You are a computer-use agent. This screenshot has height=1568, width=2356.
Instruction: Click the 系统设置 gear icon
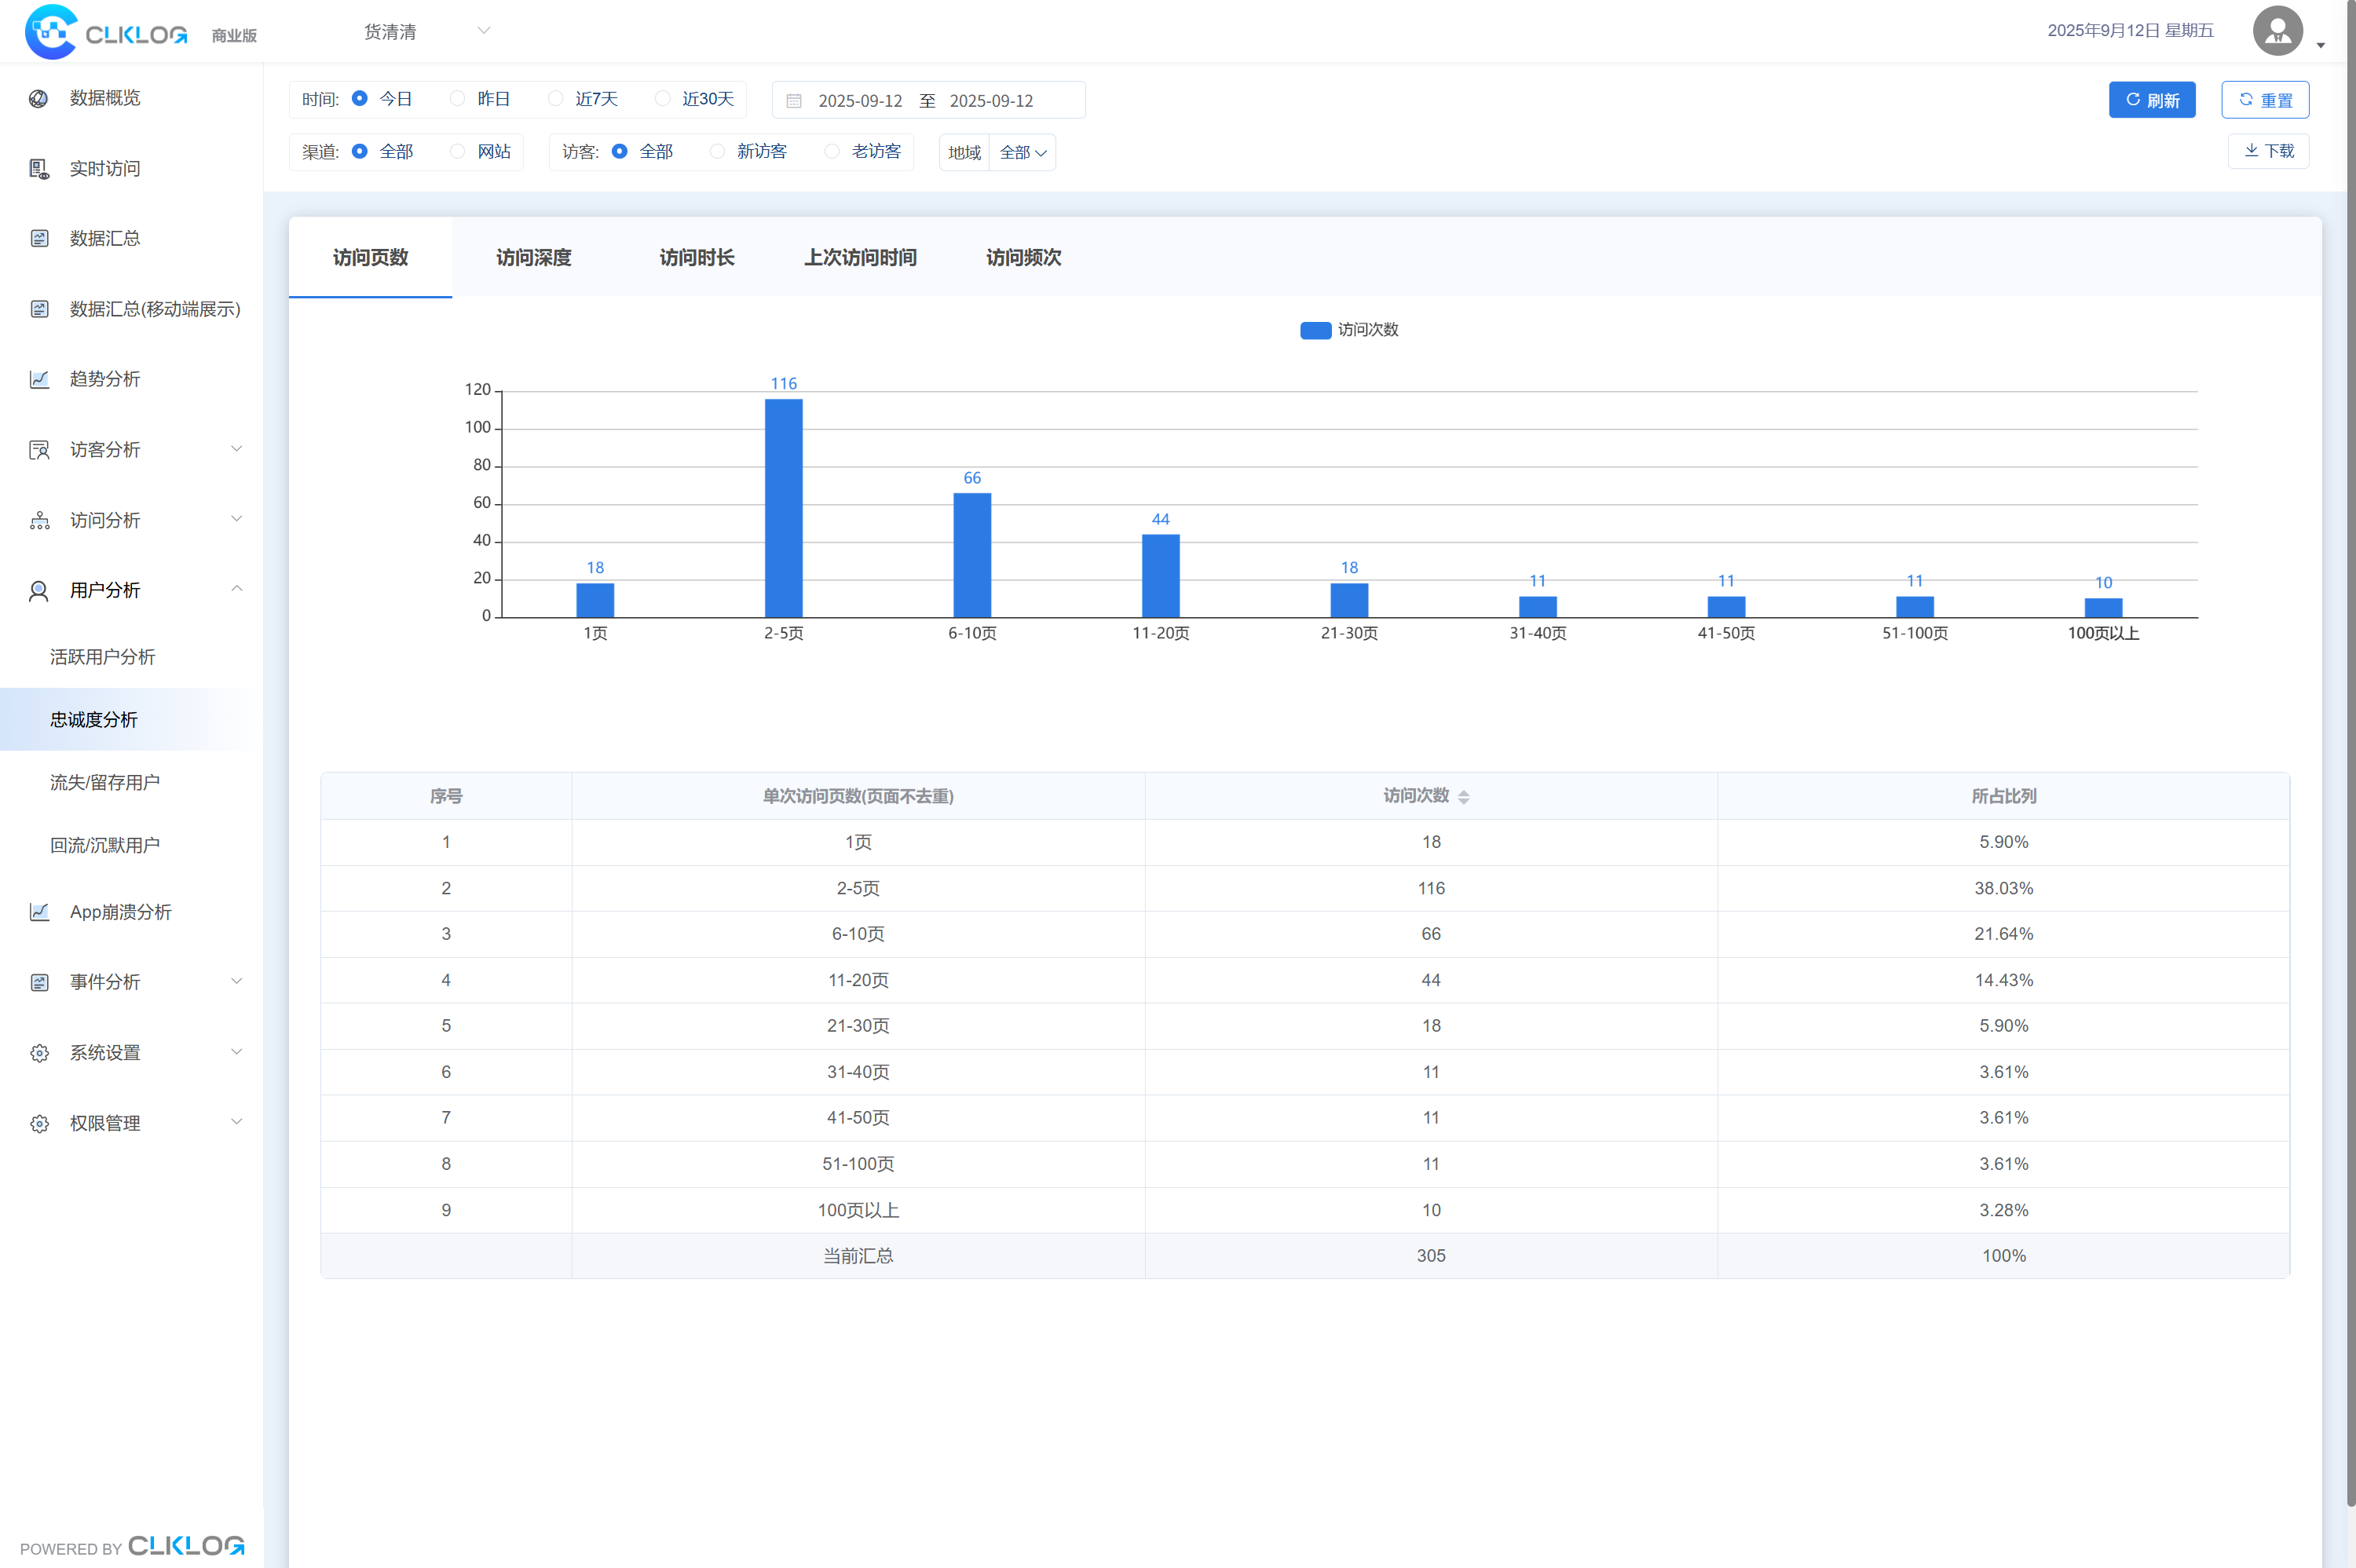click(x=39, y=1053)
